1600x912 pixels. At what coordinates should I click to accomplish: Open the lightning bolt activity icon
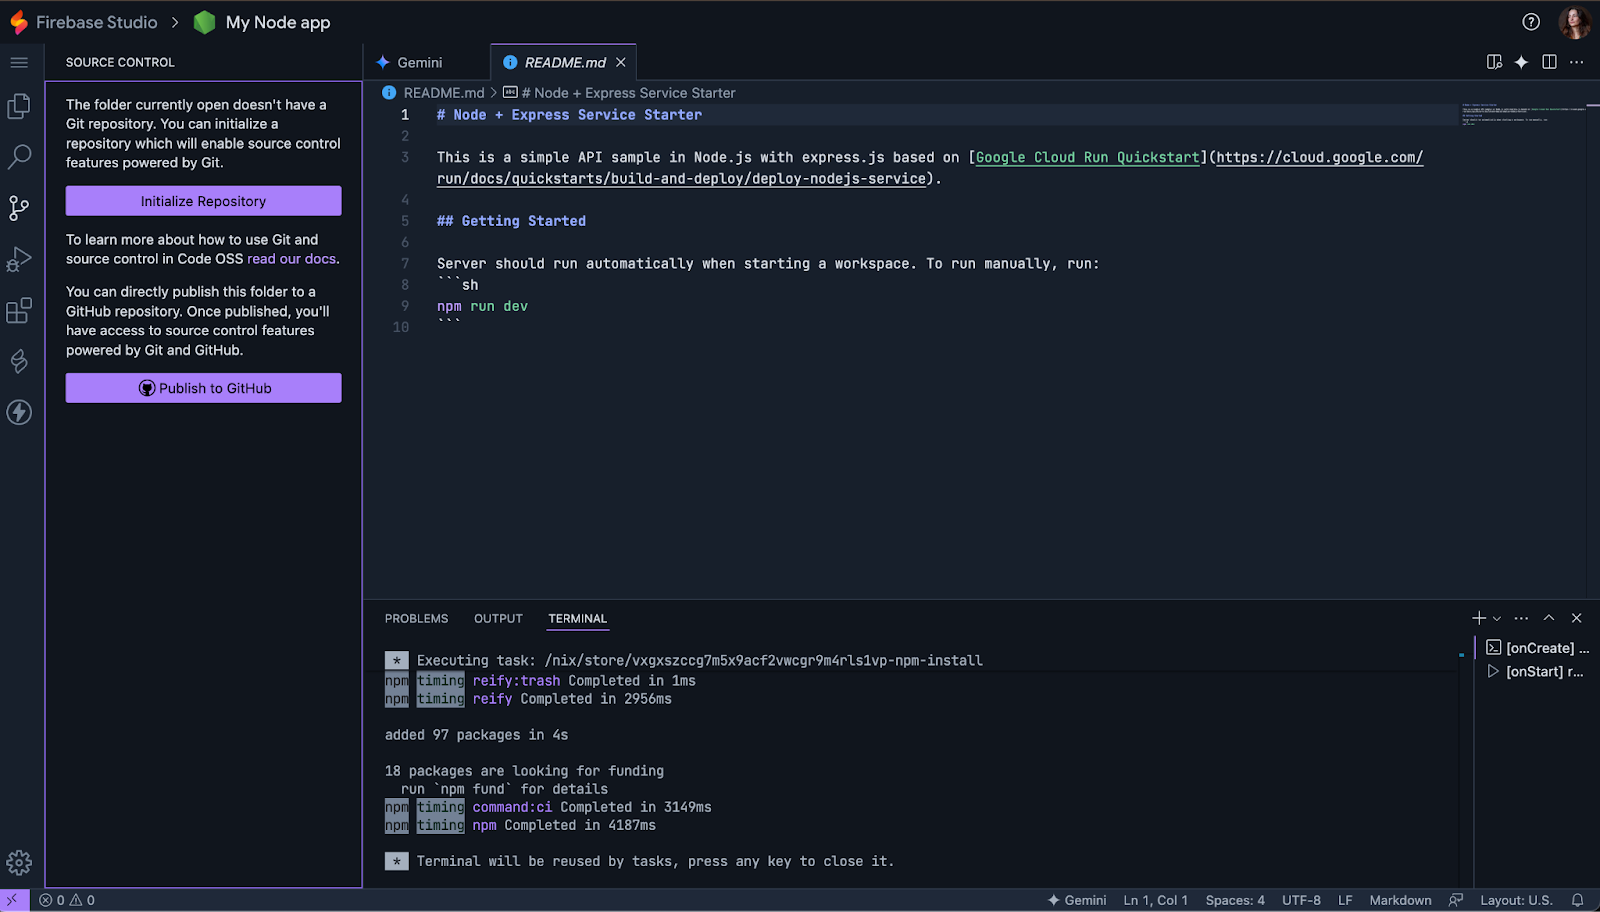coord(19,412)
